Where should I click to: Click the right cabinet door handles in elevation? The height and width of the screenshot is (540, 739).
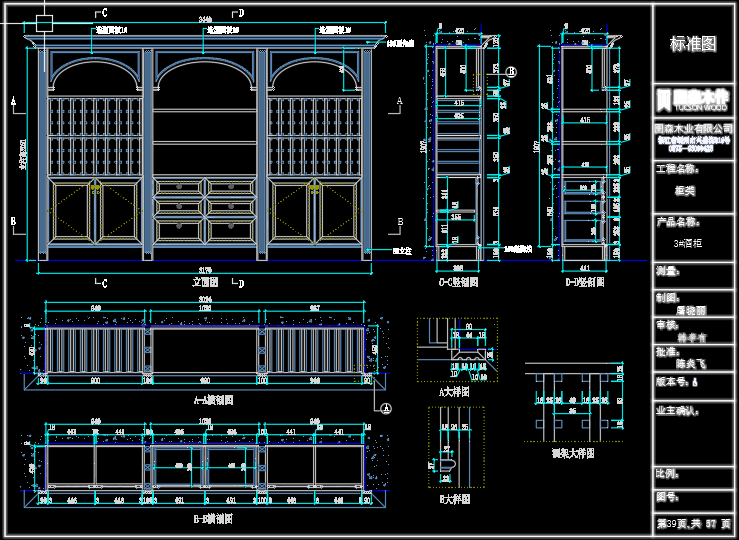[x=314, y=188]
